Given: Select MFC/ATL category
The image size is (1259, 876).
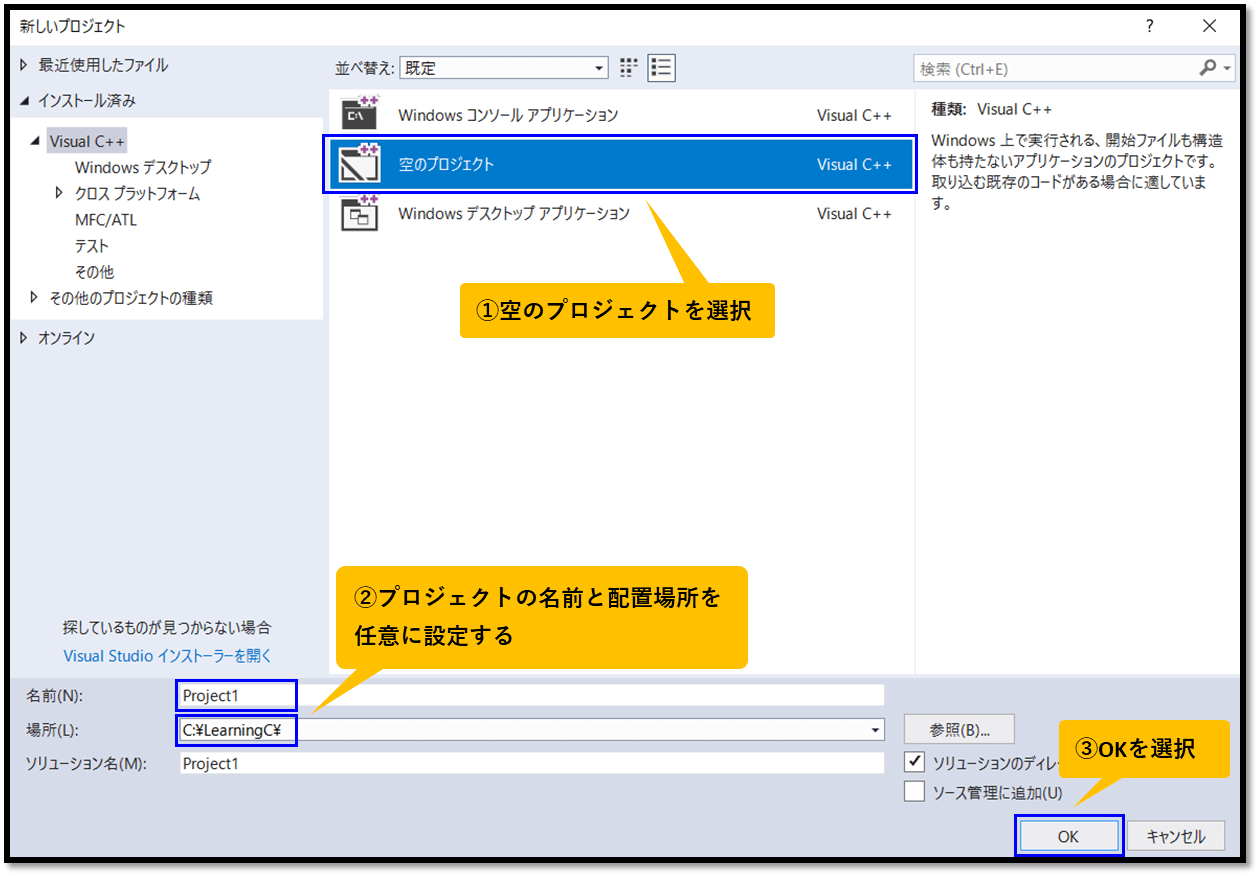Looking at the screenshot, I should point(106,219).
